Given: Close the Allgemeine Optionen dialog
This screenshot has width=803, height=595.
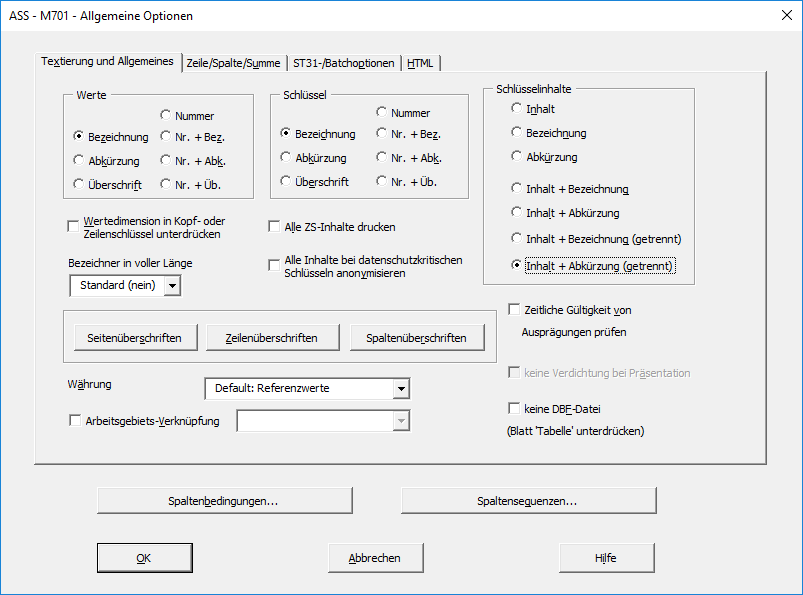Looking at the screenshot, I should point(787,15).
